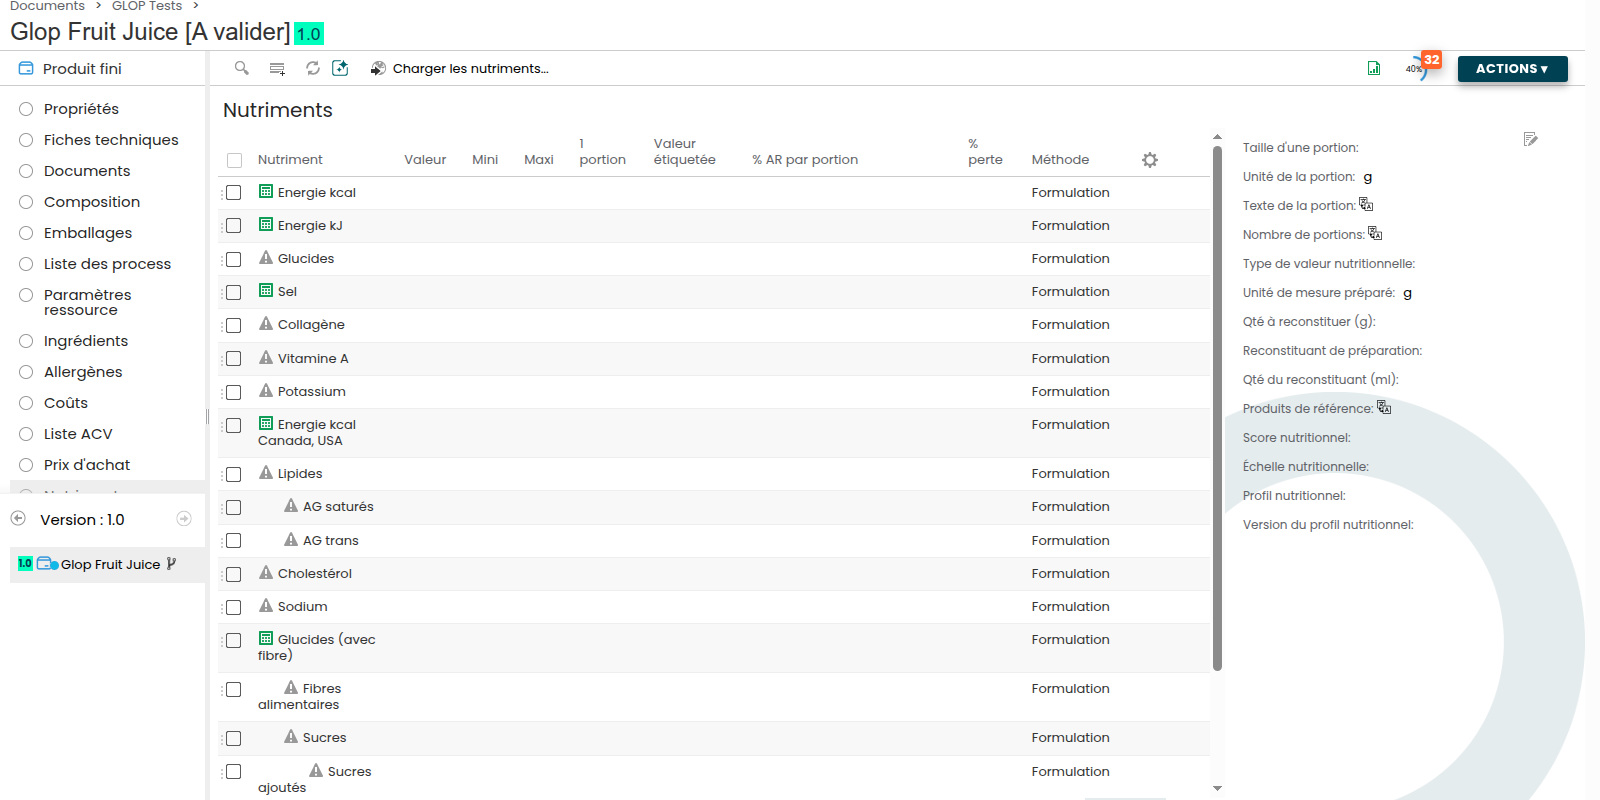Open nutrient table column settings gear
Image resolution: width=1600 pixels, height=800 pixels.
click(1150, 160)
